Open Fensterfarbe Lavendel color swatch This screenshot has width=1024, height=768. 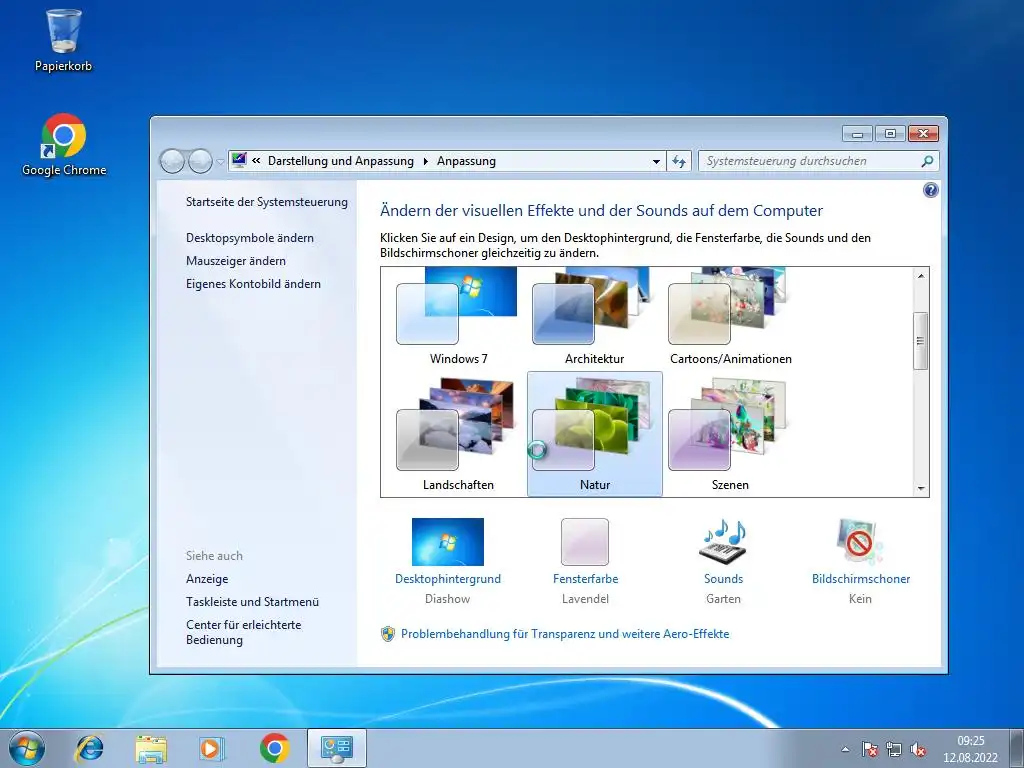585,542
